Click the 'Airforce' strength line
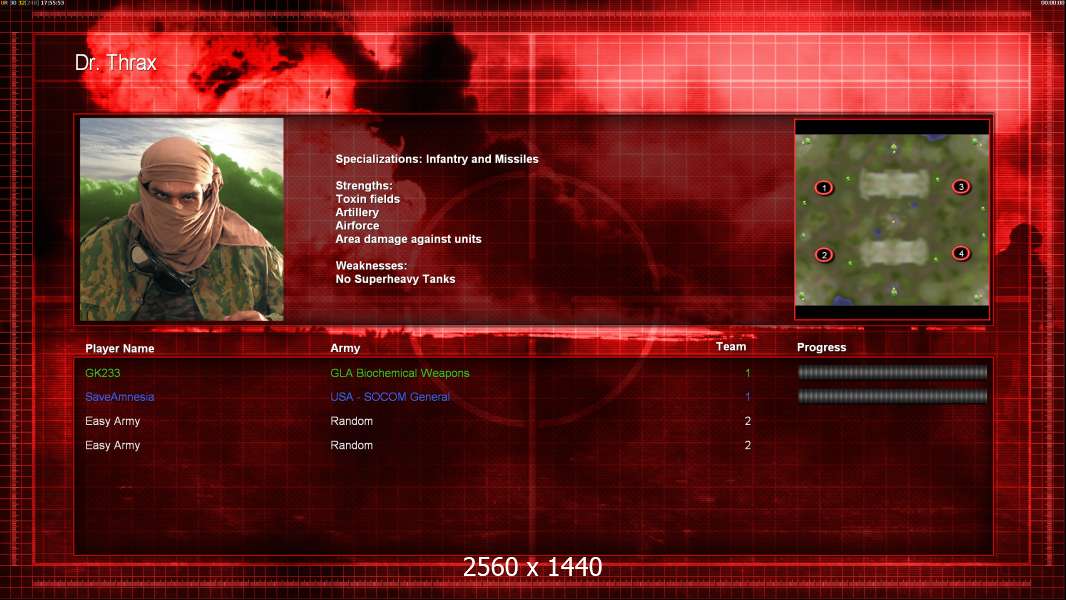The height and width of the screenshot is (600, 1066). click(357, 226)
